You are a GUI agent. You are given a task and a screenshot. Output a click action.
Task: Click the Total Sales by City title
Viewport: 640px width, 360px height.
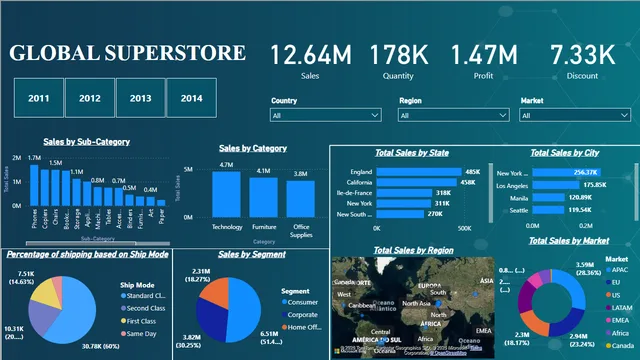point(564,153)
